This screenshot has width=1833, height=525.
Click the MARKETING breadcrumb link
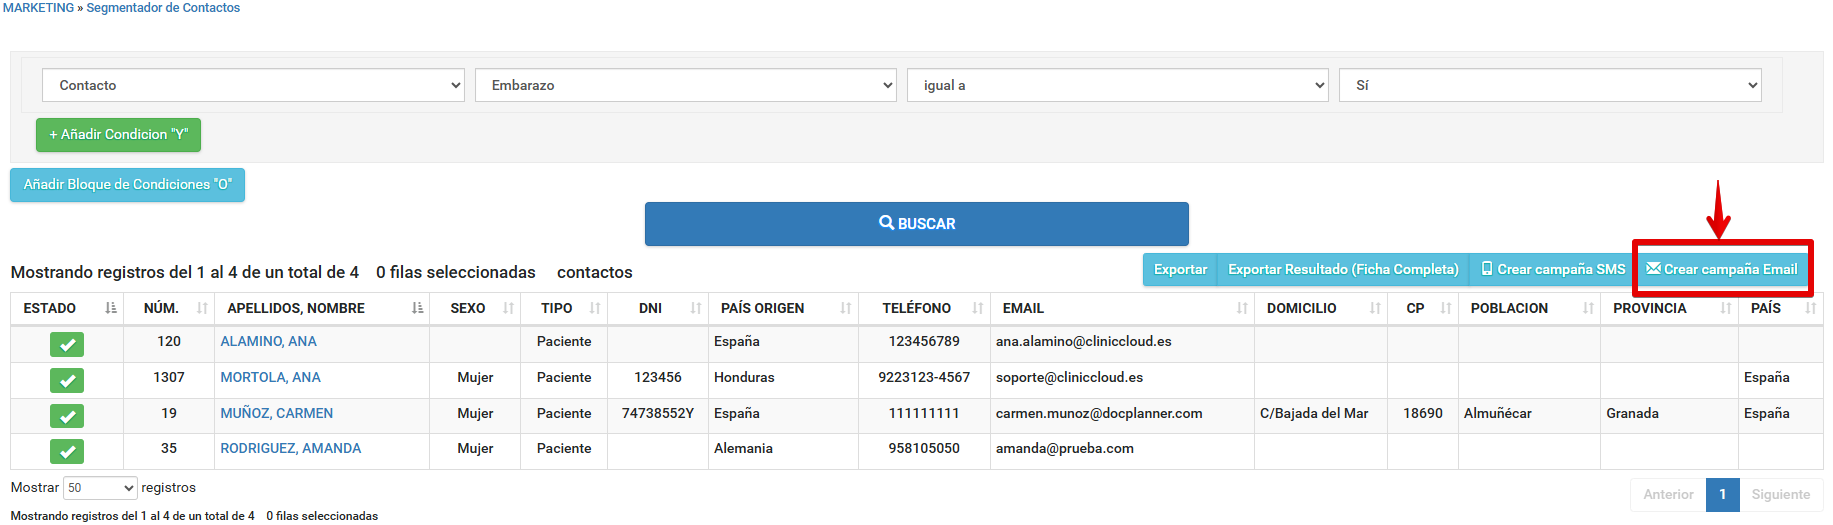coord(38,8)
